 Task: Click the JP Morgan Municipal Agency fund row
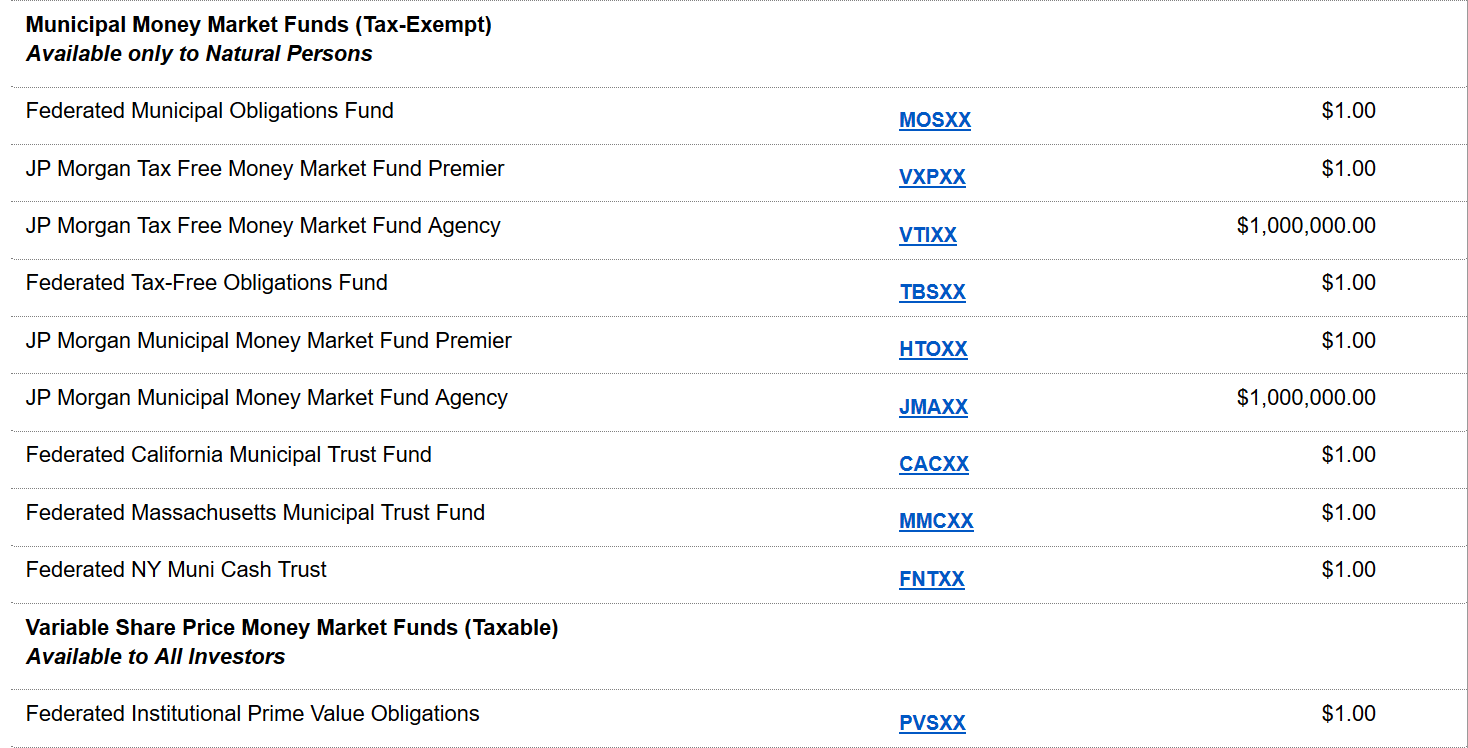[266, 396]
